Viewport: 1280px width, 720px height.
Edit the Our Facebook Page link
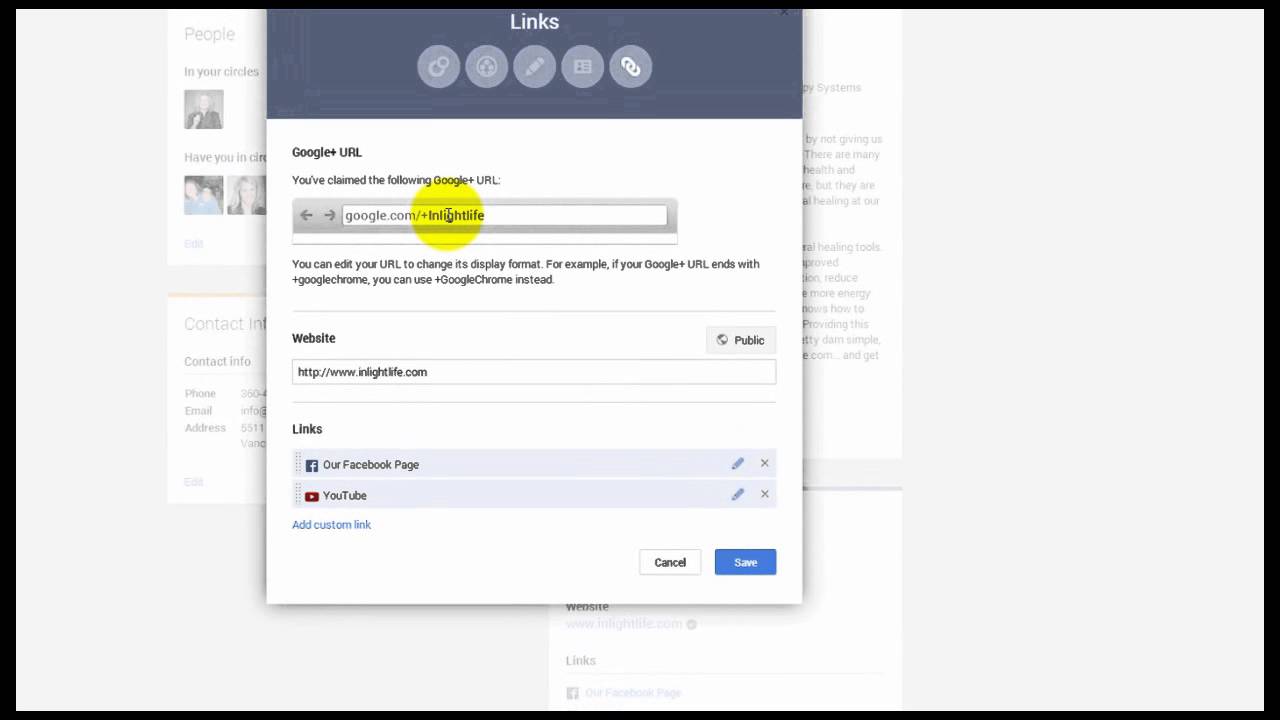tap(737, 463)
